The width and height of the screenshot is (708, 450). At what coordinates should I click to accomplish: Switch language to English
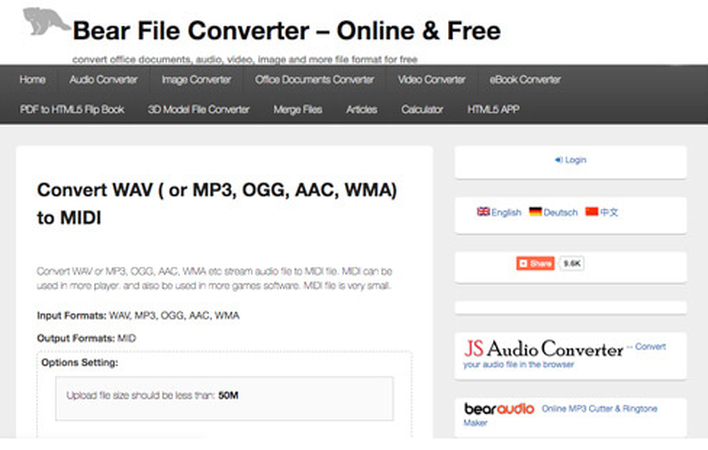(506, 212)
